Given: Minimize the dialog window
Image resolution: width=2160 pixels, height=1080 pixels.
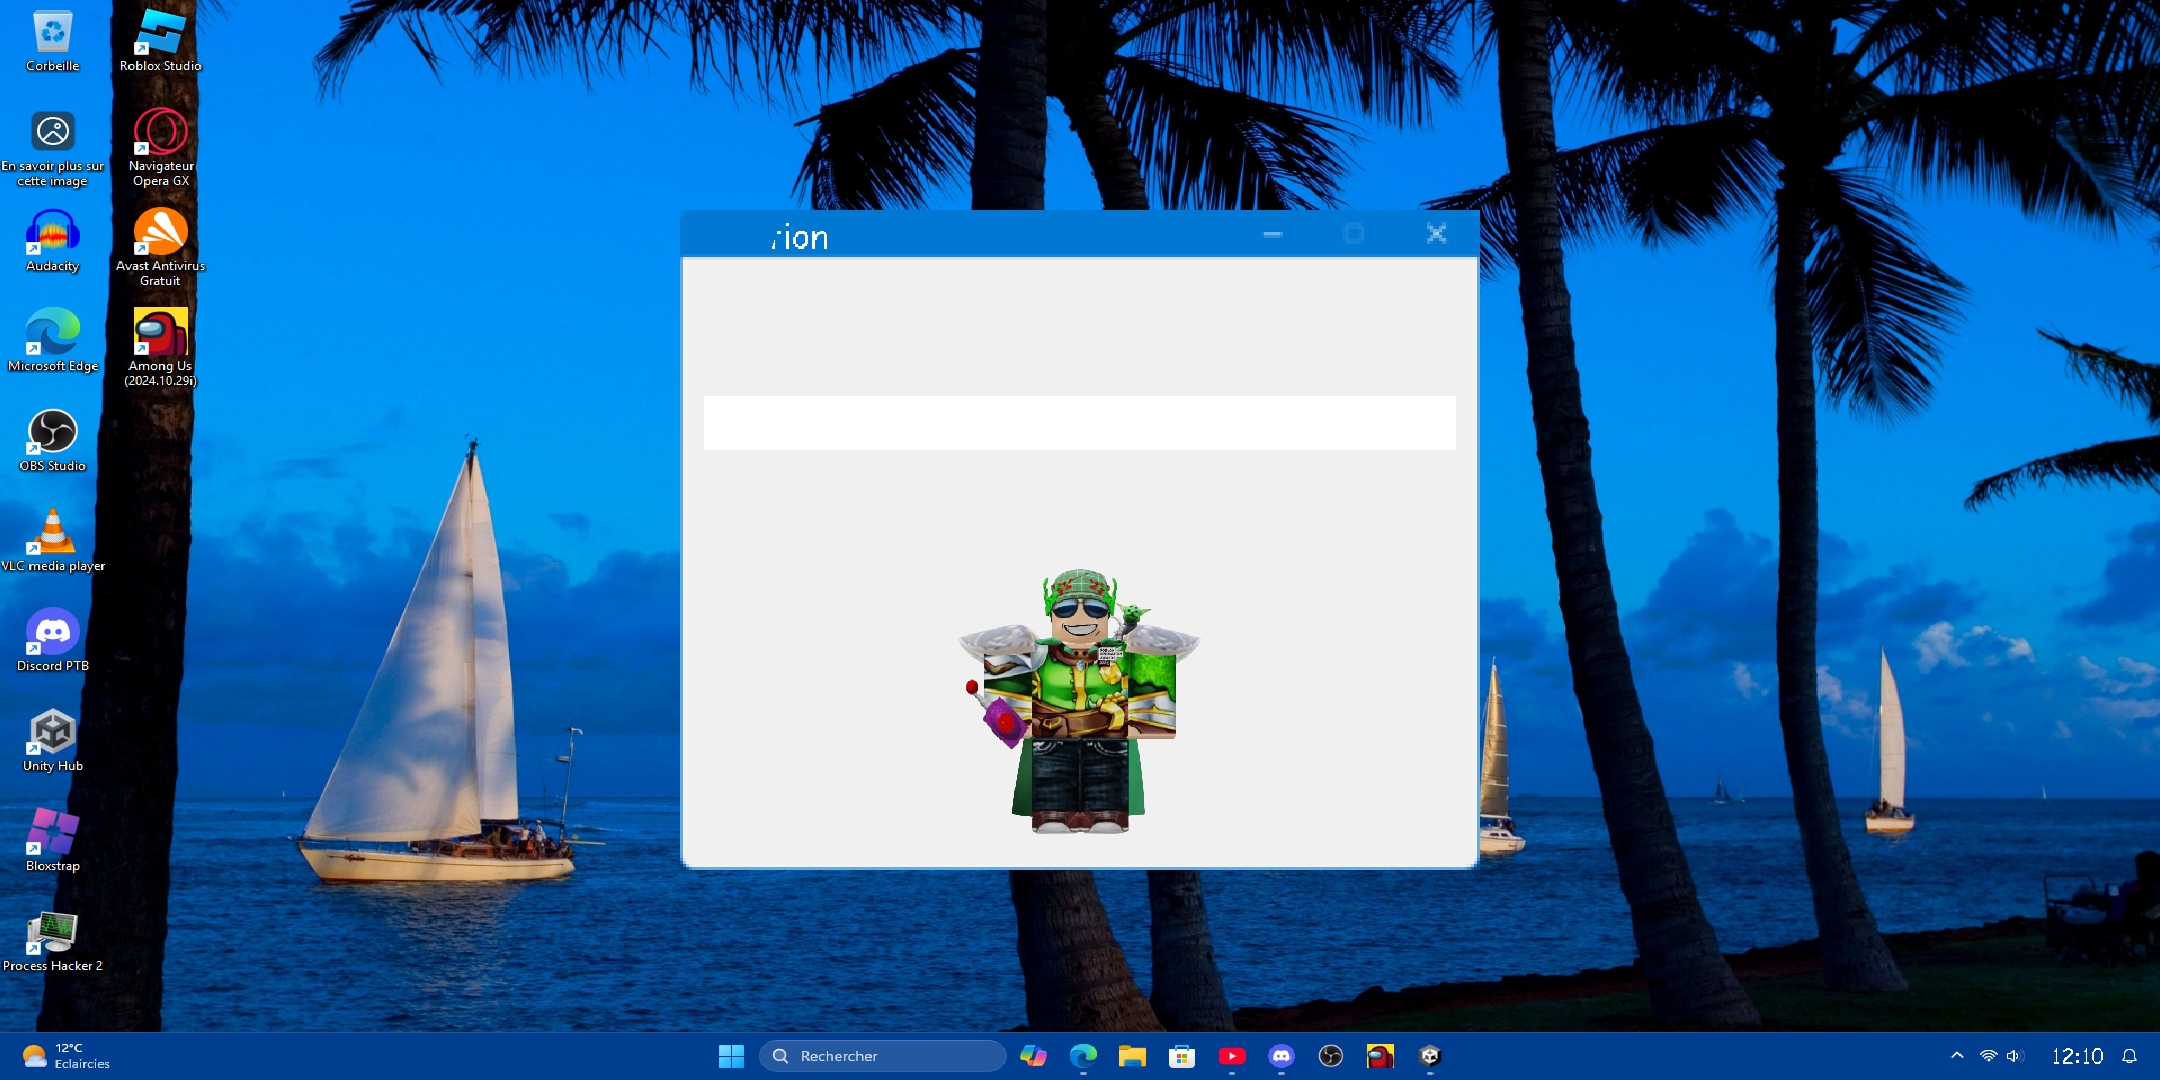Looking at the screenshot, I should pyautogui.click(x=1272, y=234).
